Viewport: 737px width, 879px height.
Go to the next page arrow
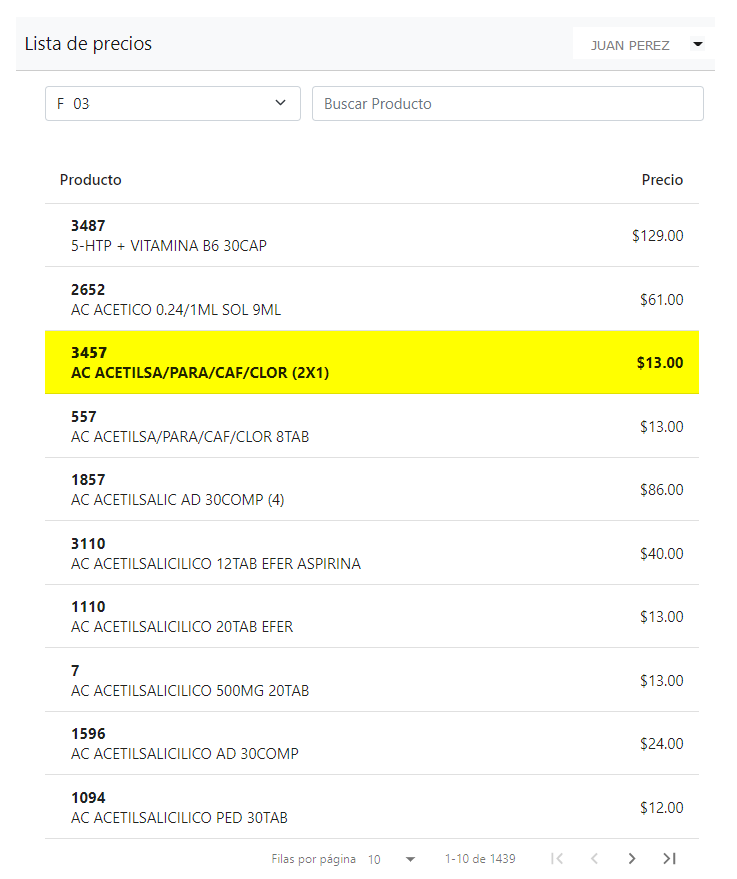632,858
